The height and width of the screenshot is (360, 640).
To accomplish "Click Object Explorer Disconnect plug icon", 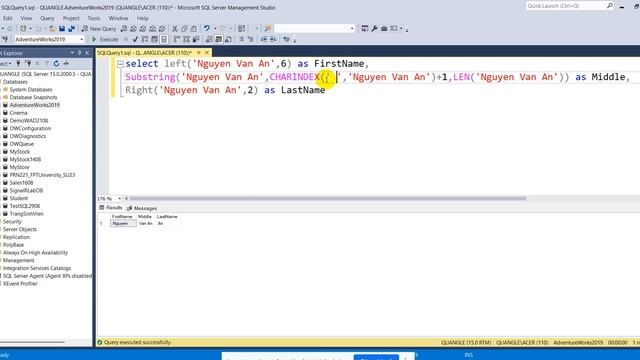I will point(28,63).
